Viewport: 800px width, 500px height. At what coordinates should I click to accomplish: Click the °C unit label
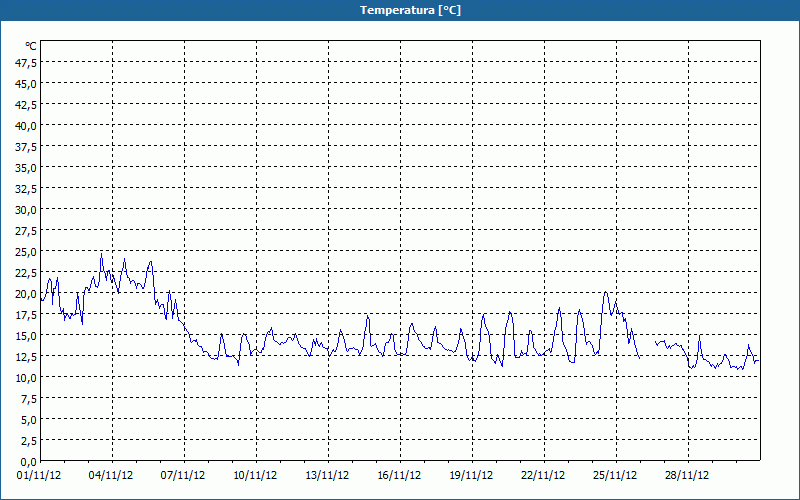(31, 46)
